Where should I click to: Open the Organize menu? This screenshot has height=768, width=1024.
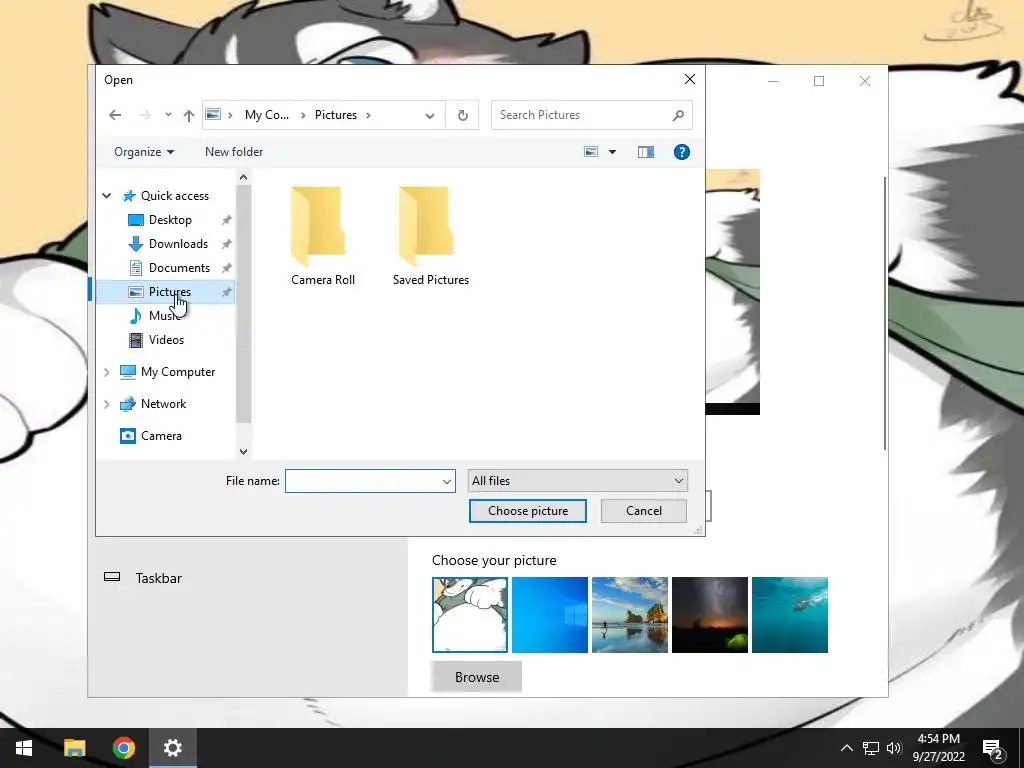[144, 152]
